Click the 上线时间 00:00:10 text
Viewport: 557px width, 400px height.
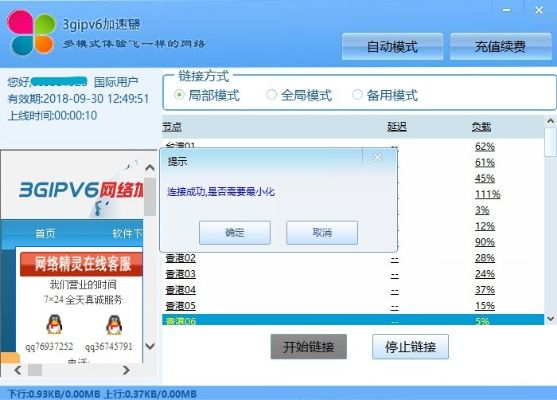tap(52, 115)
